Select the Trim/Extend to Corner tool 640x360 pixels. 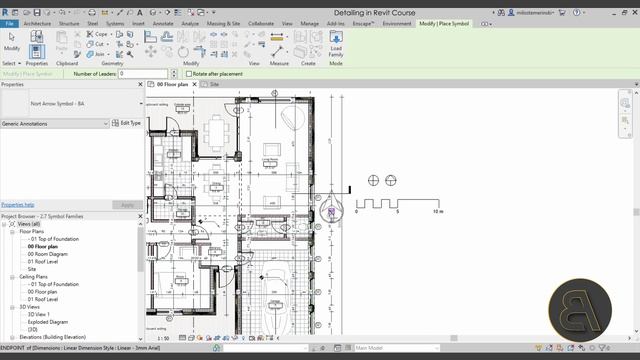[199, 52]
